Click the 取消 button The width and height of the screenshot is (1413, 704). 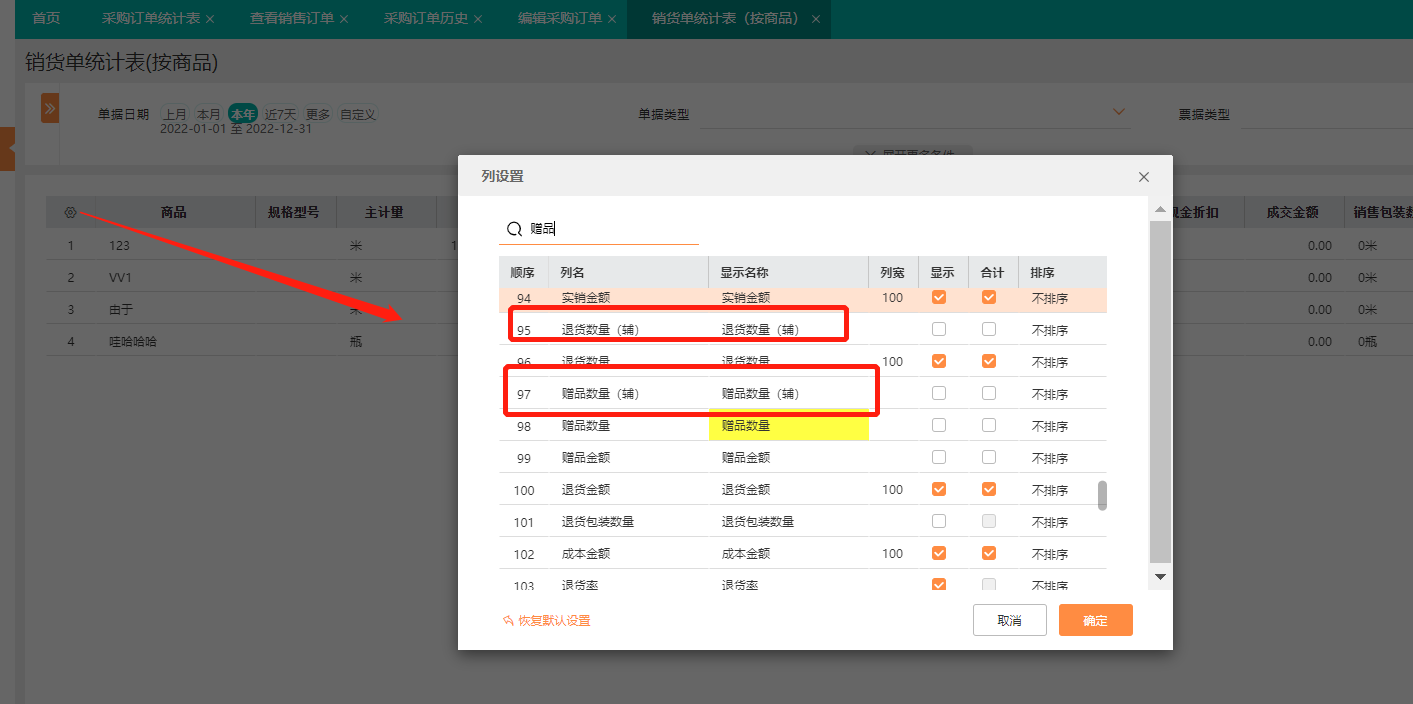pos(1009,620)
